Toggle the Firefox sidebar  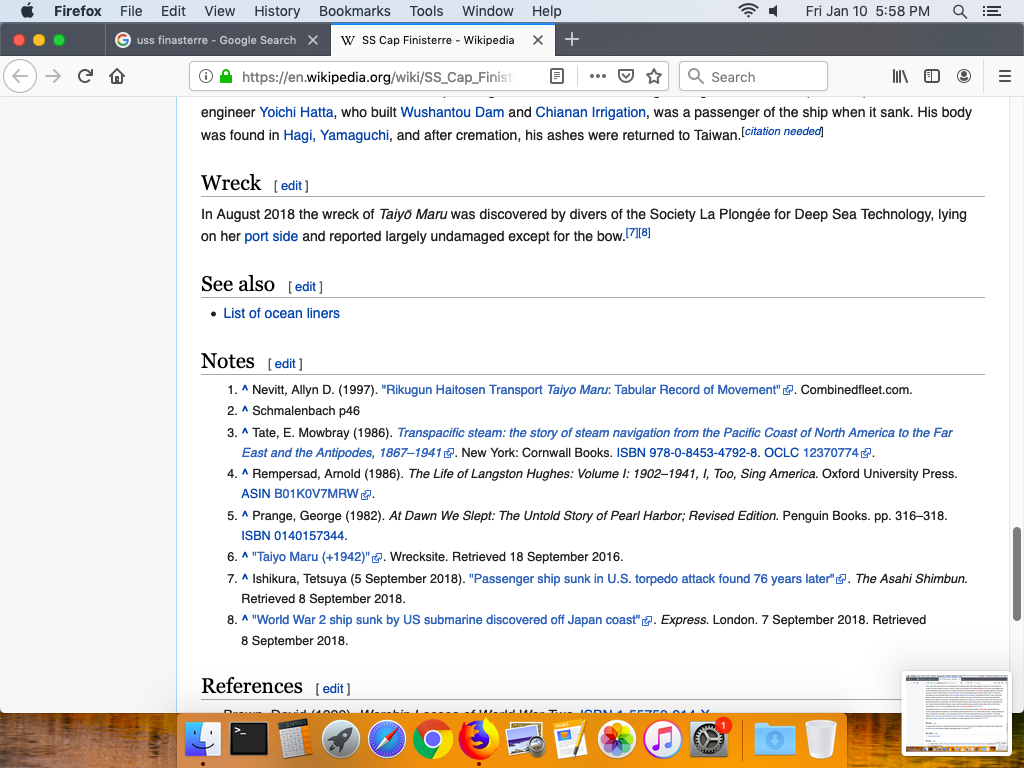[x=932, y=77]
